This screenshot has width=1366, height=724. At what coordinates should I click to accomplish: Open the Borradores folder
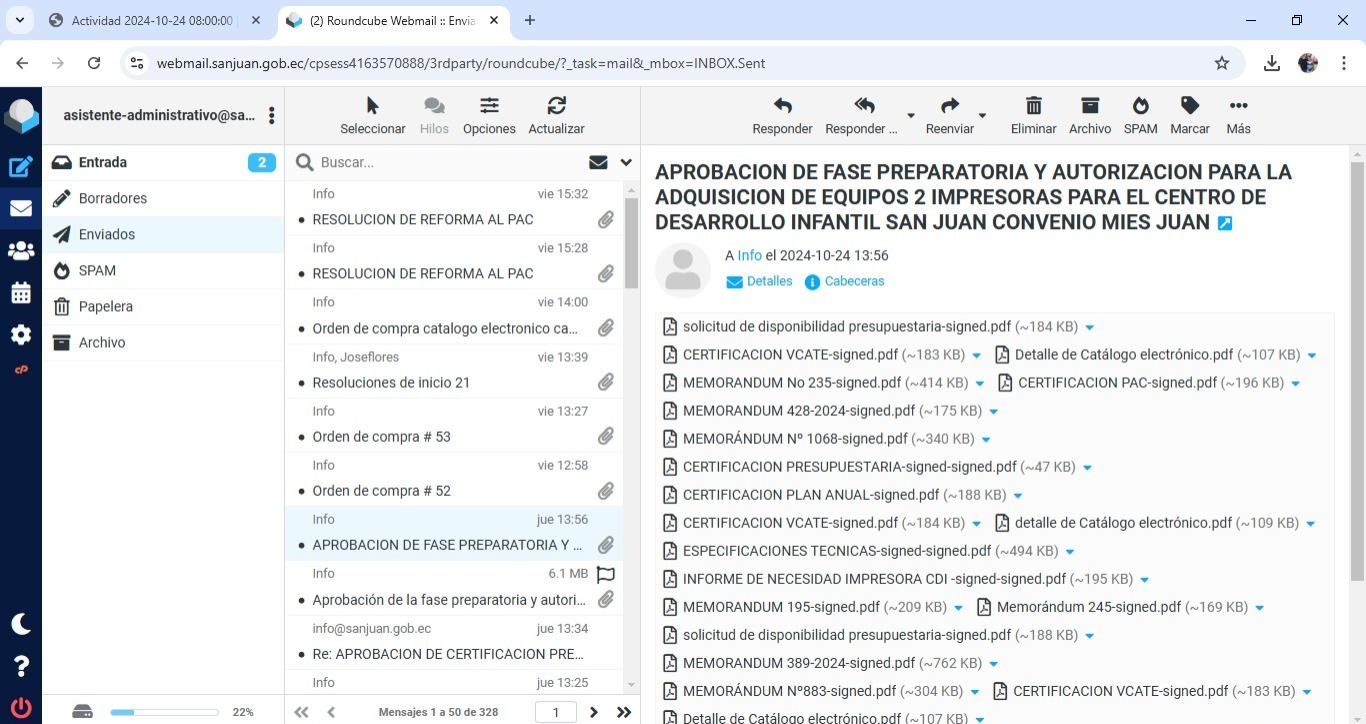(x=113, y=198)
